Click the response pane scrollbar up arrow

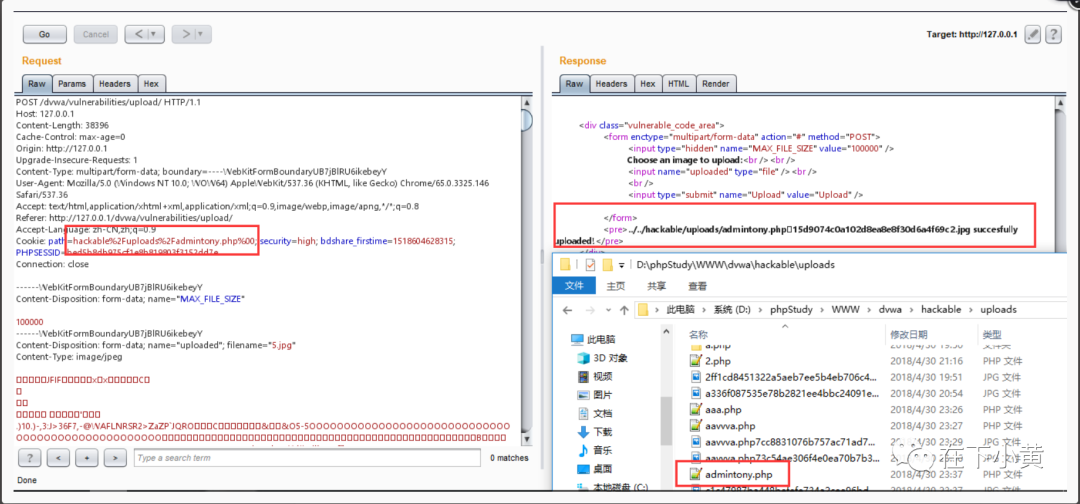click(x=1060, y=103)
